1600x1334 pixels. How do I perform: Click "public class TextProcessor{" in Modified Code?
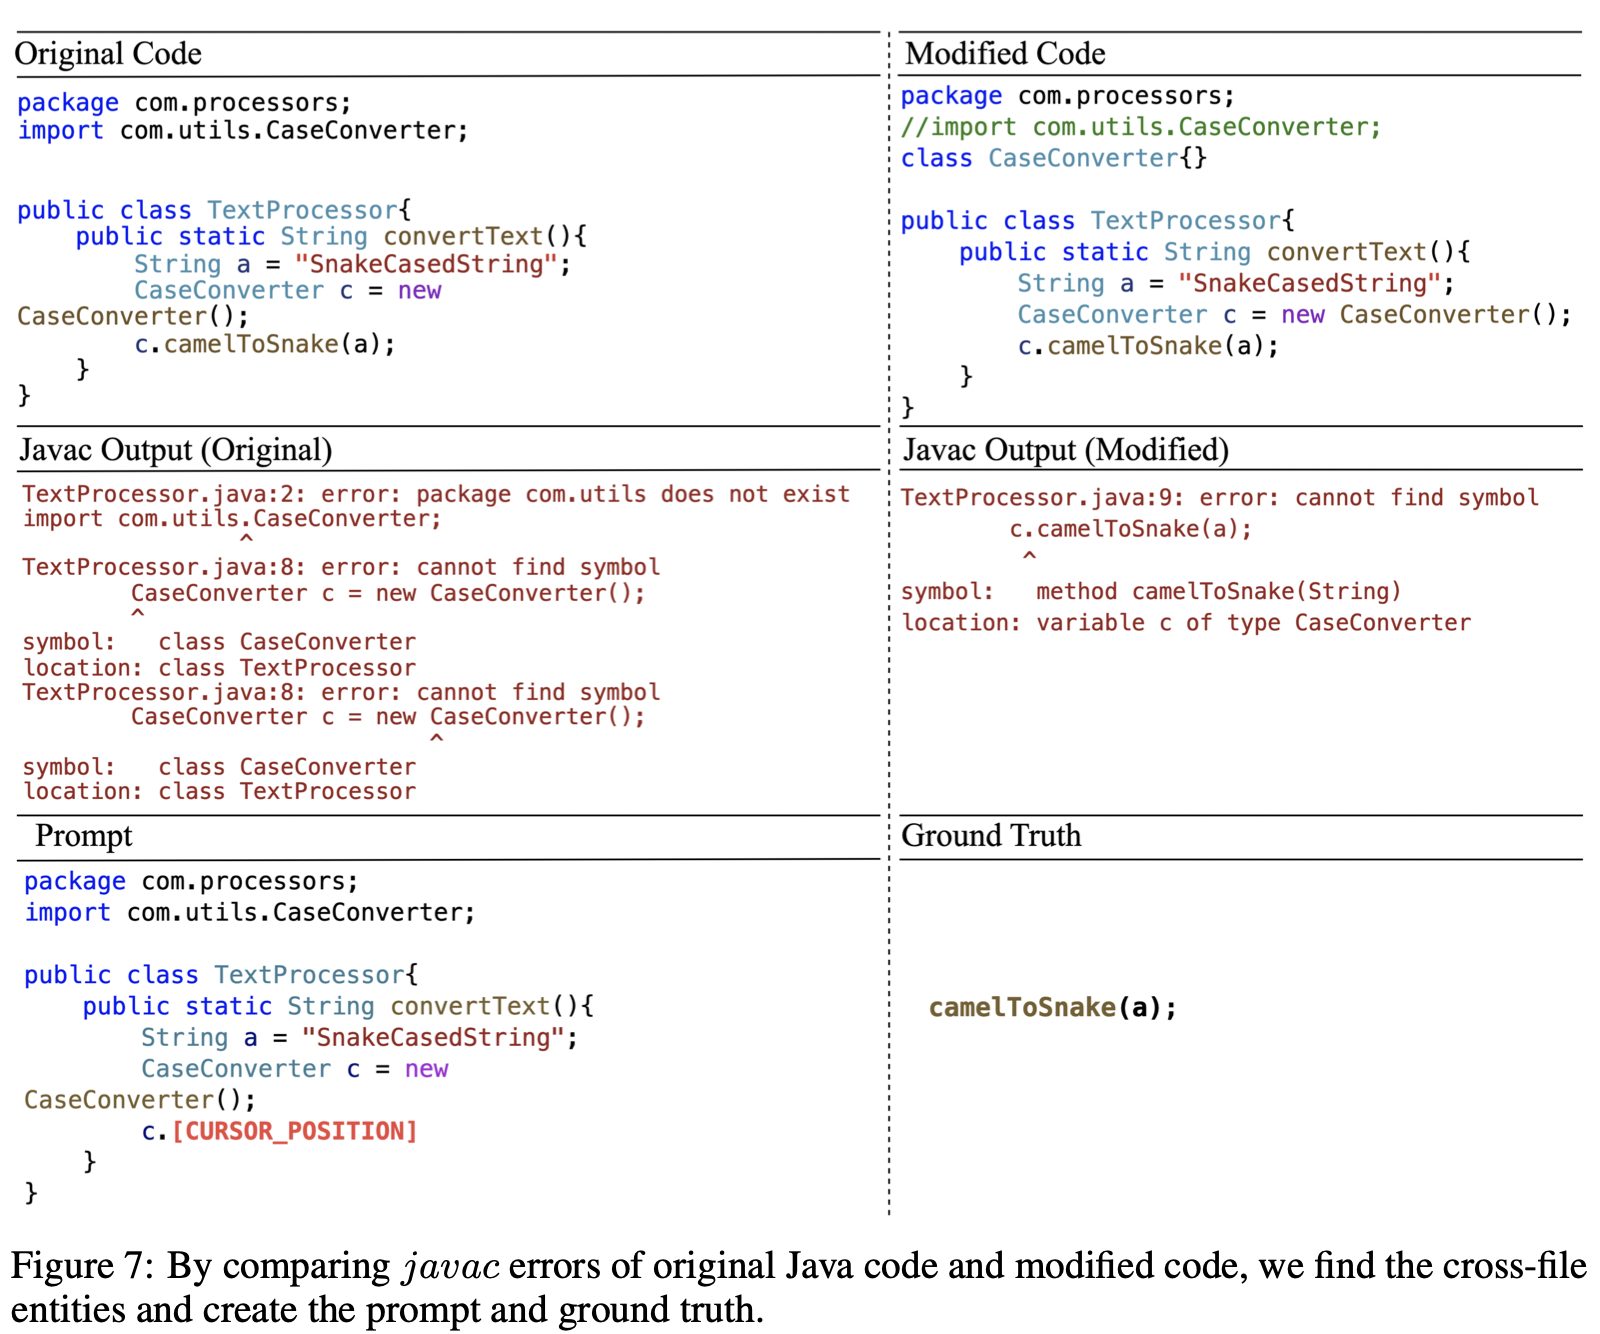point(1097,221)
